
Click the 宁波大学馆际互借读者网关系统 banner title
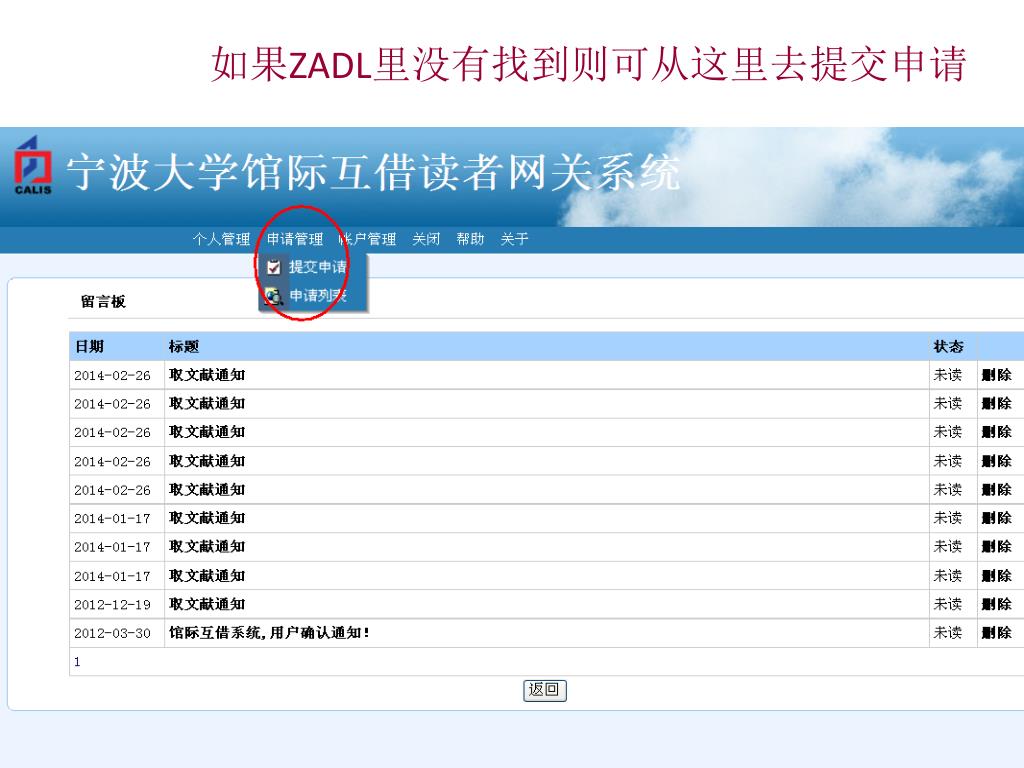click(x=373, y=172)
